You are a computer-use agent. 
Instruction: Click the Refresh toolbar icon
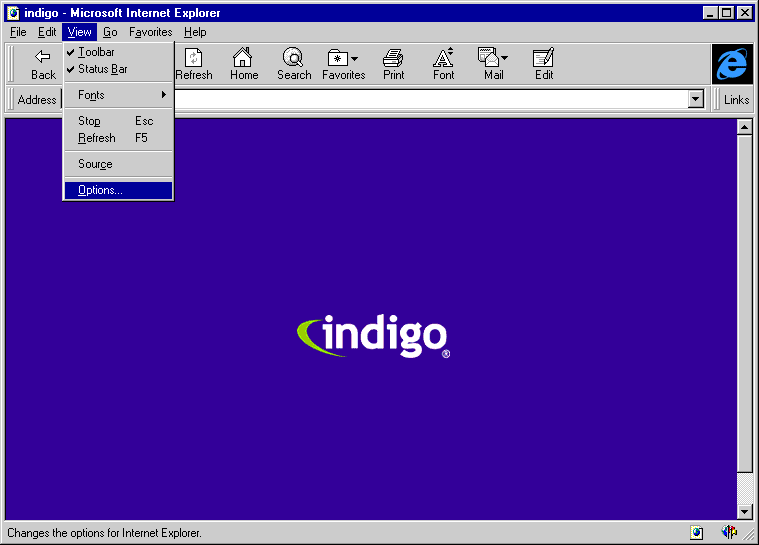point(194,58)
